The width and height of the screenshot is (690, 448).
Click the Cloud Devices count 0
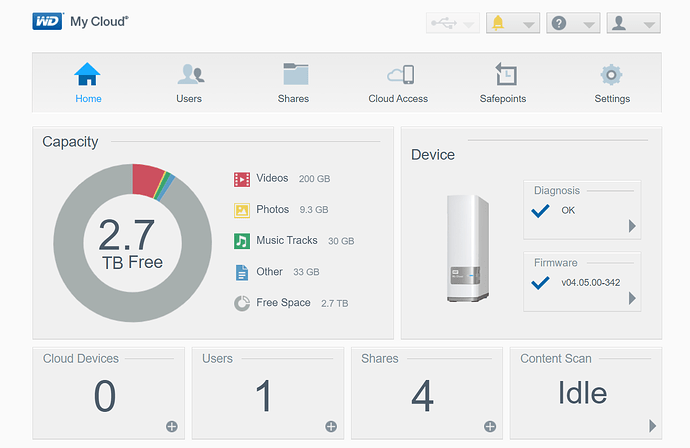tap(105, 396)
